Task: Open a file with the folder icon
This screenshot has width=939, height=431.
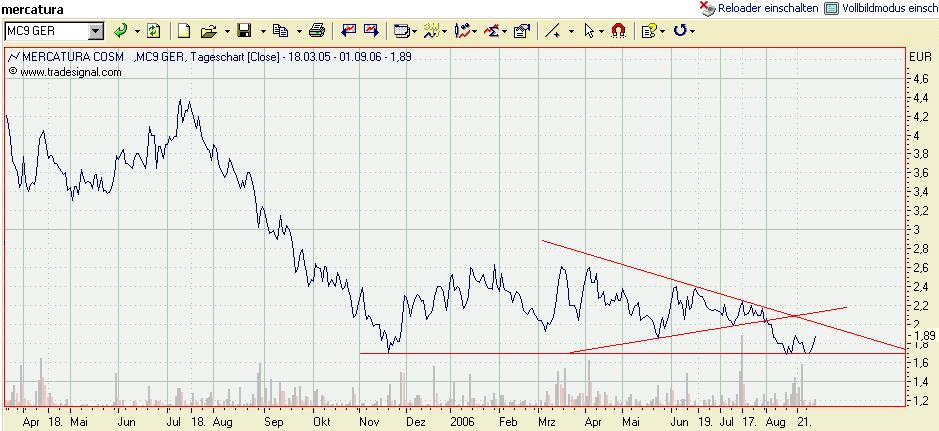Action: click(208, 31)
